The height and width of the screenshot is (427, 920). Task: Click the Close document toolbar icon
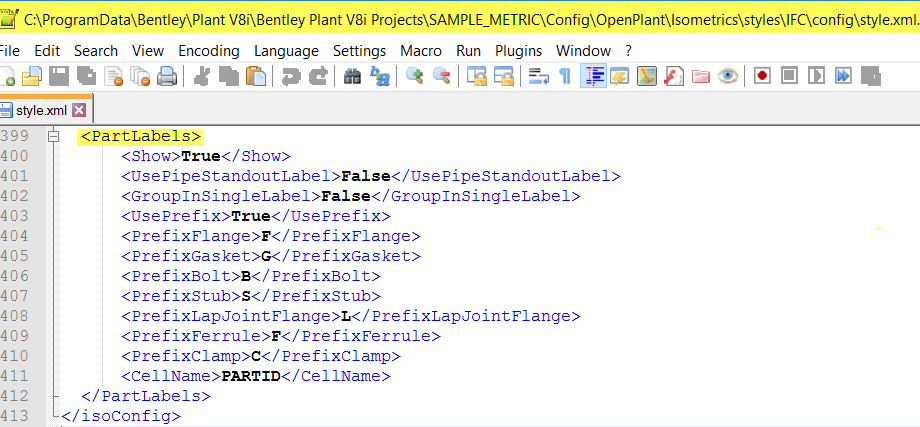coord(113,76)
